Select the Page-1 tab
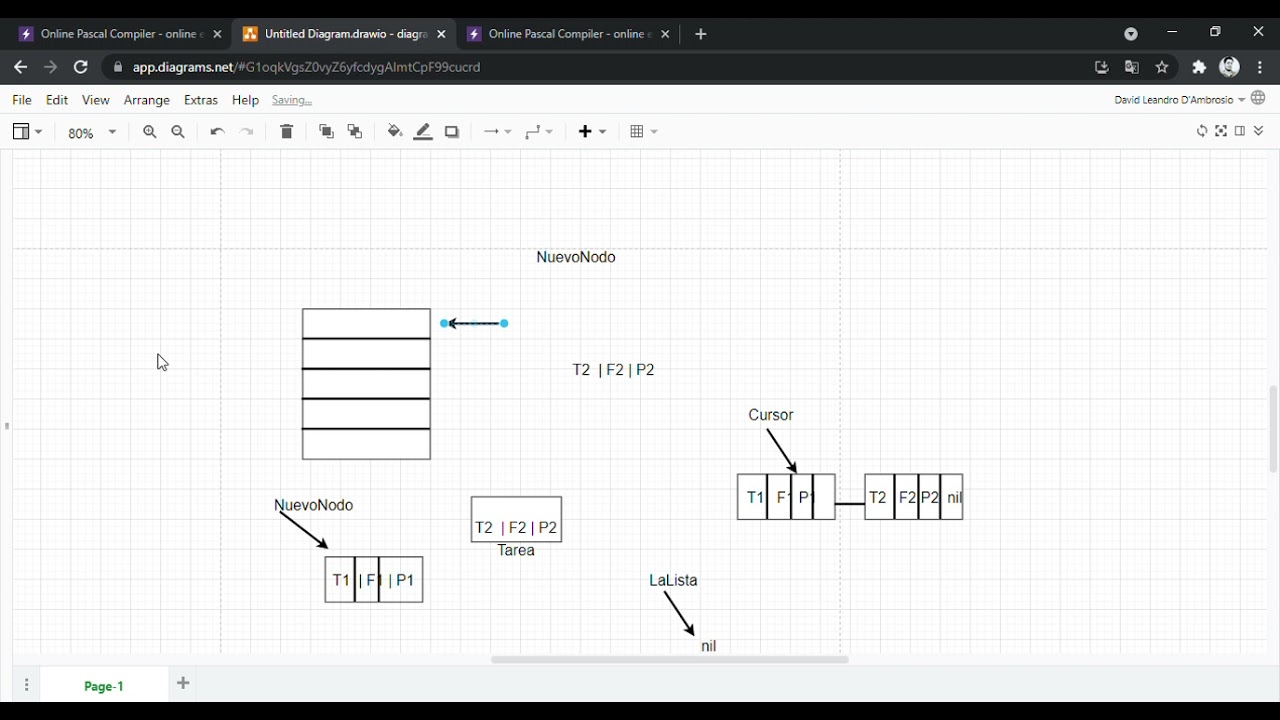1280x720 pixels. coord(104,686)
